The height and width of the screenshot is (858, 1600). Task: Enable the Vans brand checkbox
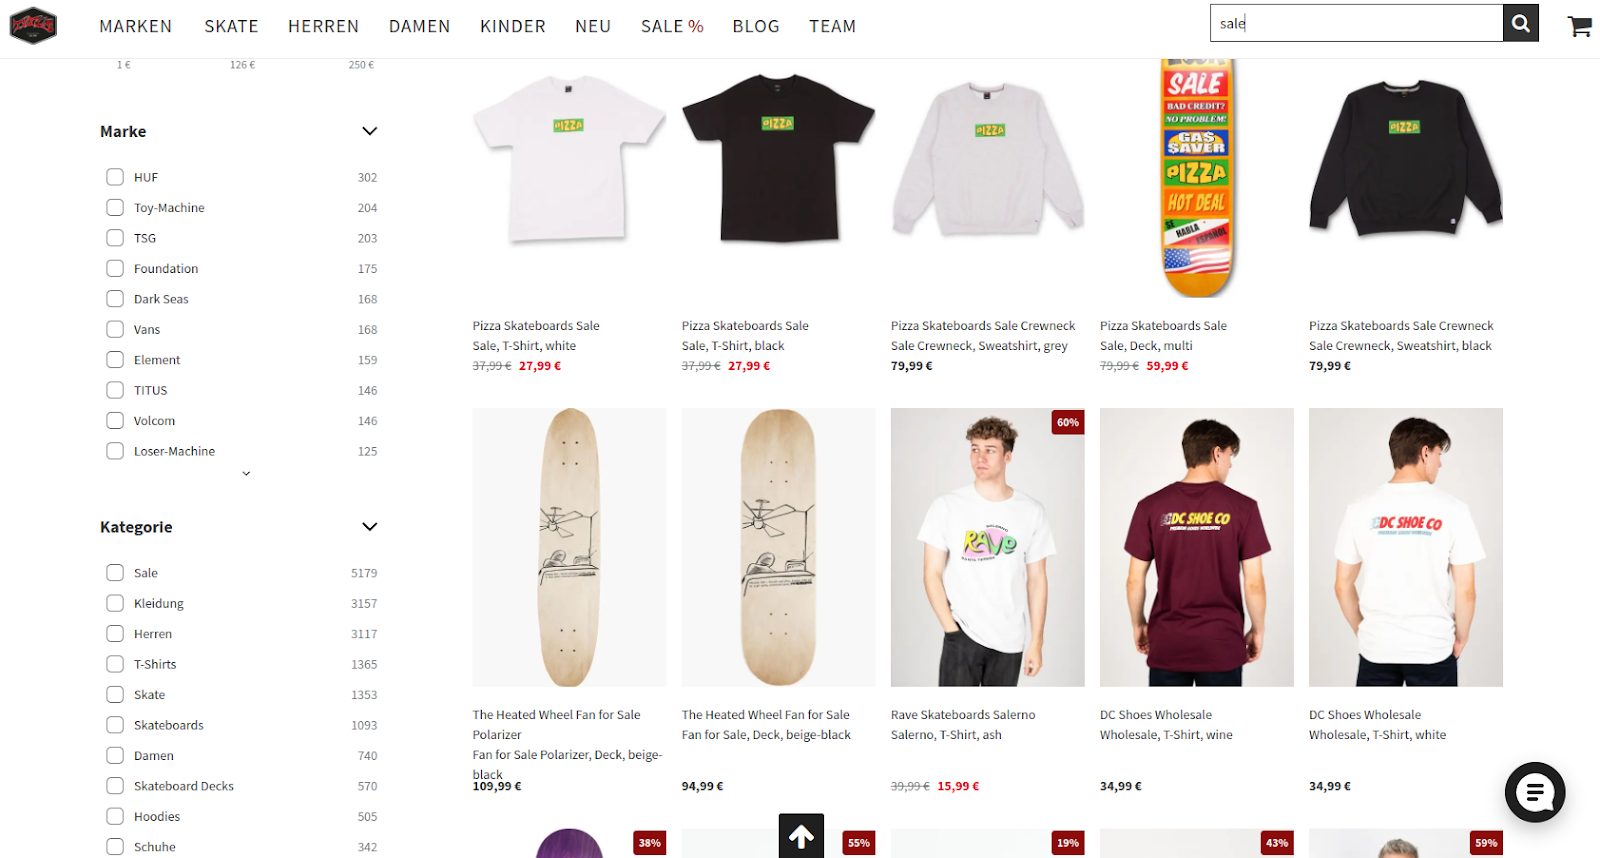point(115,329)
